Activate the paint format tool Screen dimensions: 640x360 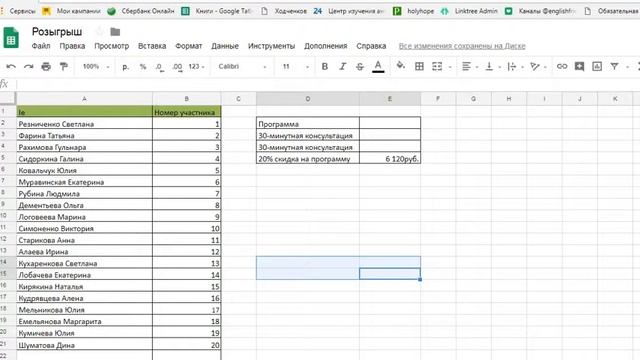pyautogui.click(x=64, y=67)
